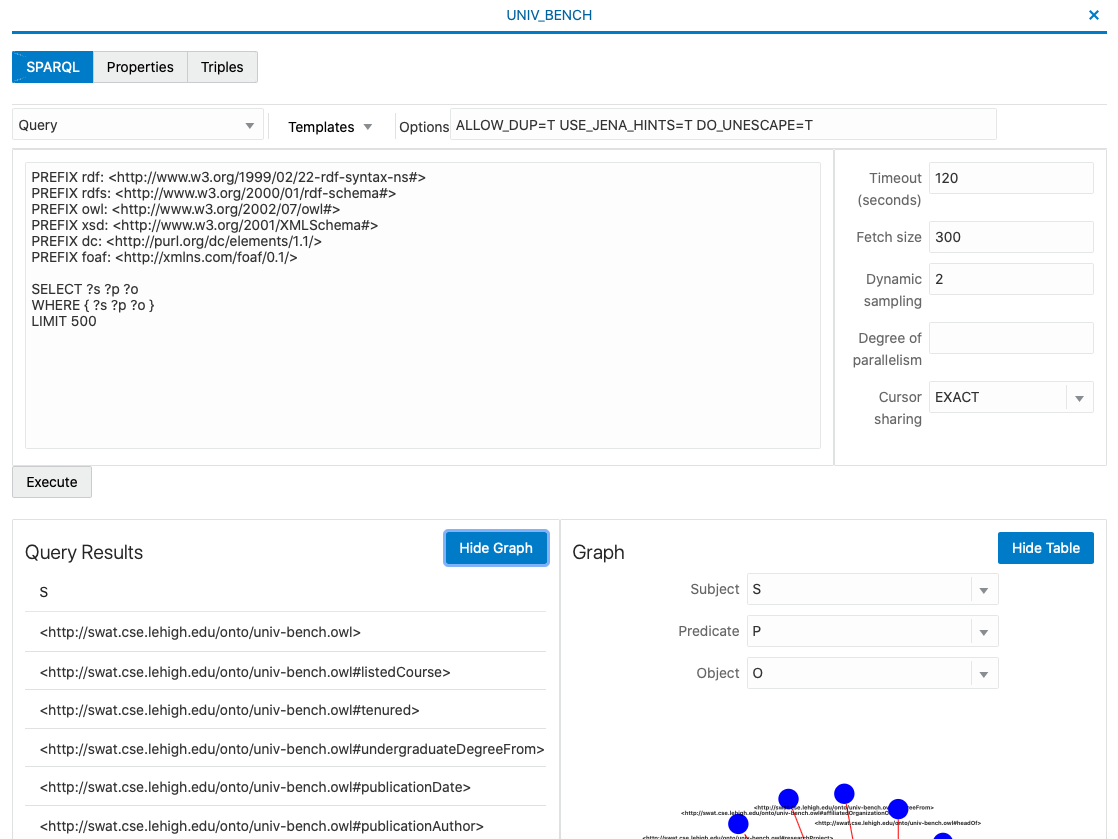Edit the Fetch size field
The height and width of the screenshot is (839, 1118).
tap(1011, 237)
